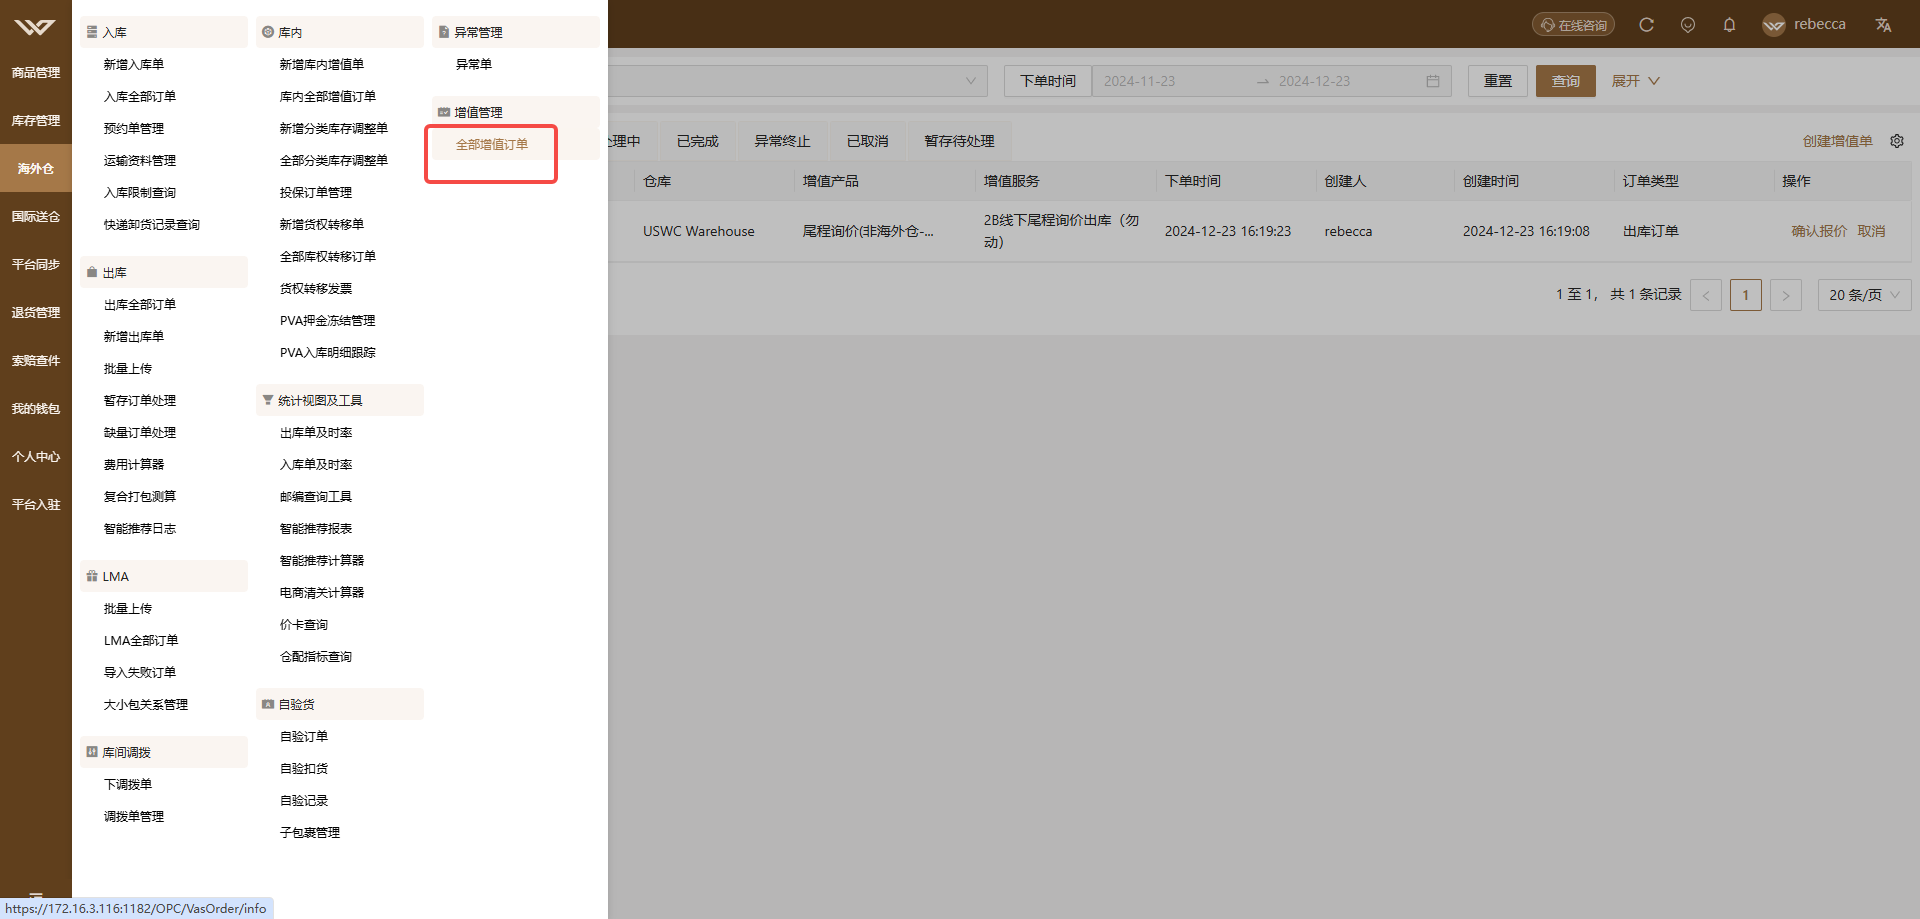Screen dimensions: 1920x919
Task: Click 取消 in the order row
Action: point(1872,231)
